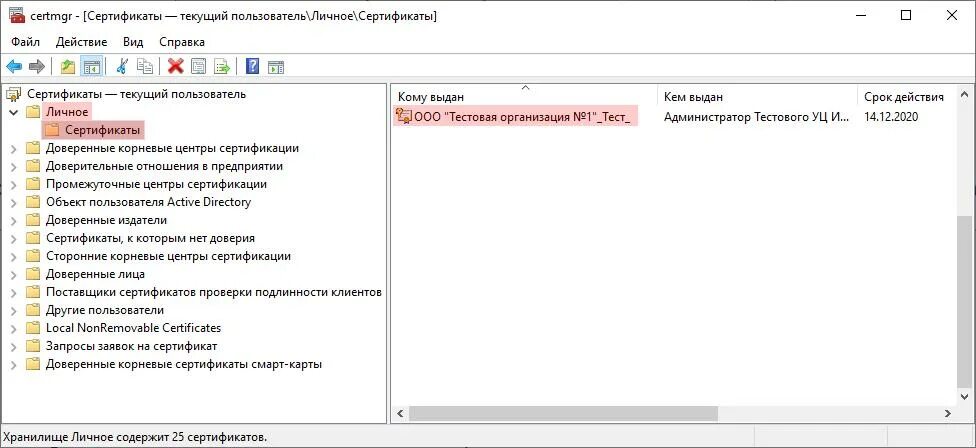This screenshot has width=976, height=448.
Task: Expand Сертификаты, к которым нет доверия
Action: pos(13,239)
